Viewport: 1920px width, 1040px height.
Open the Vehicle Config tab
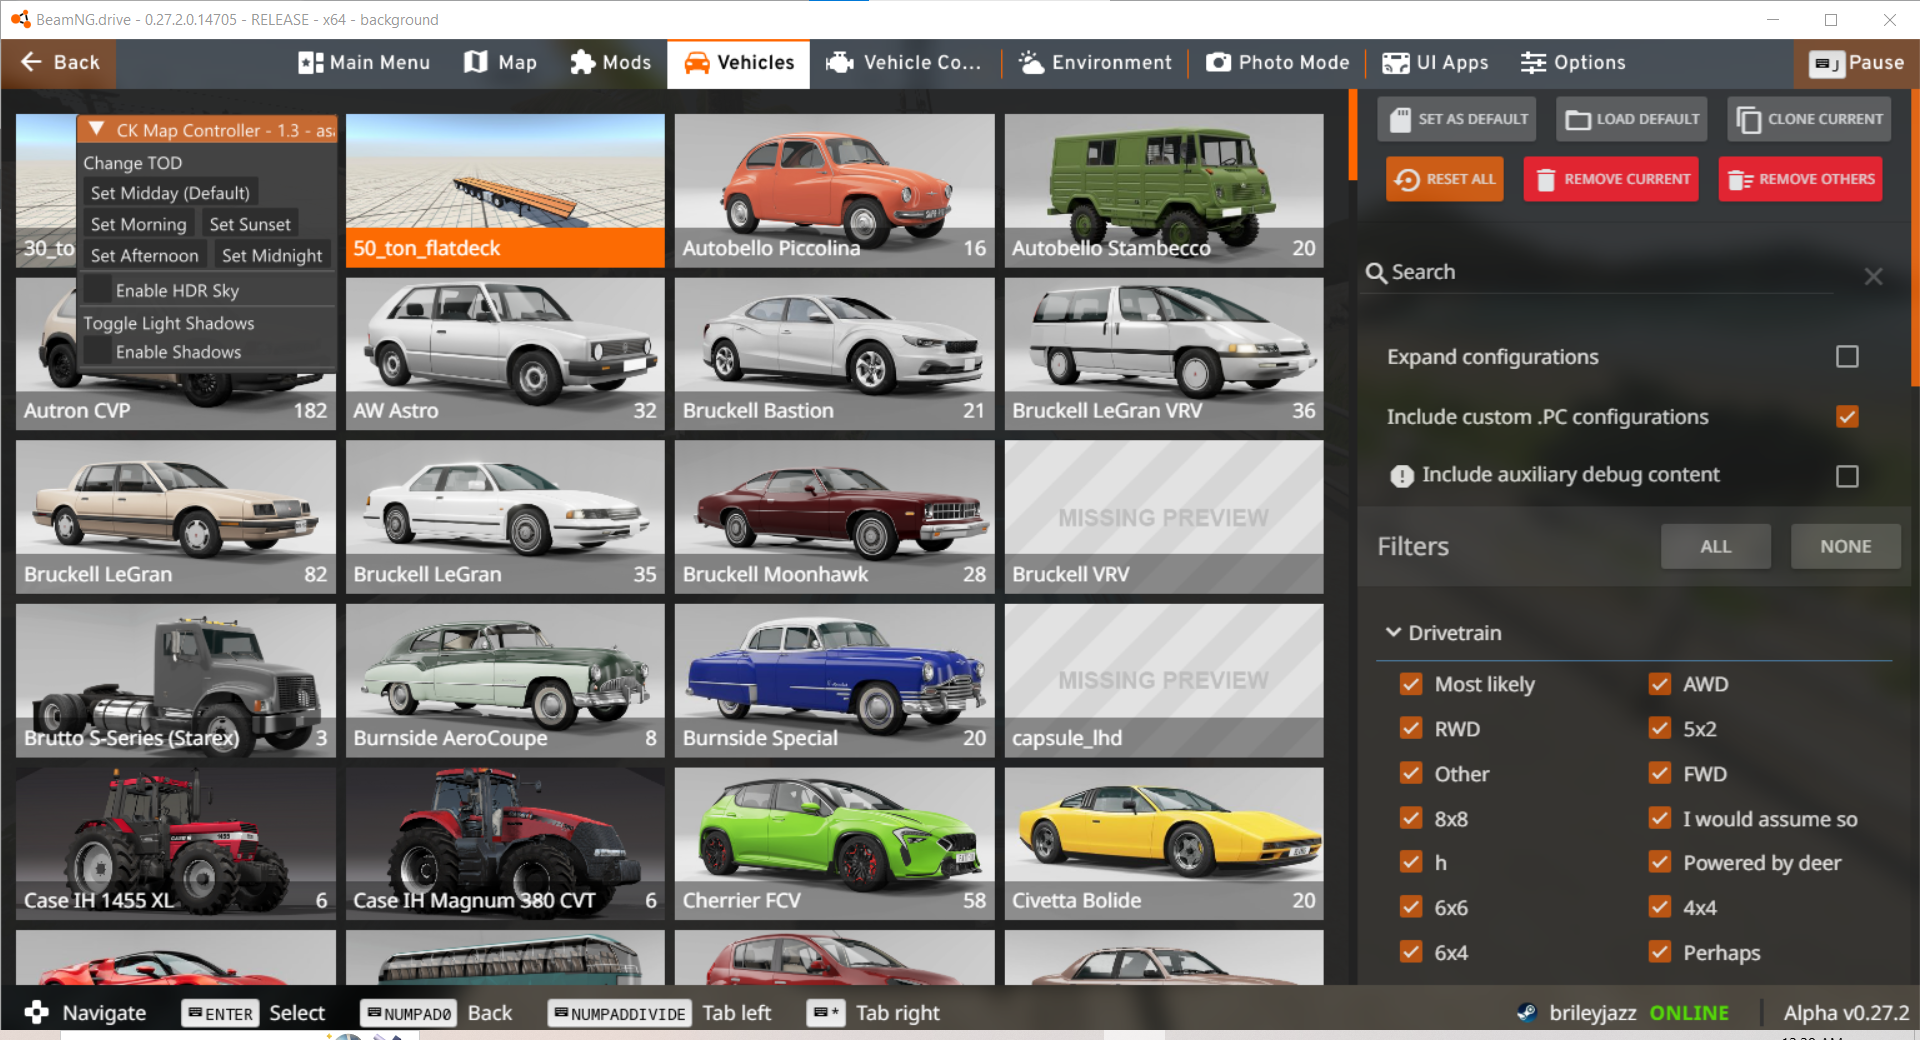[903, 63]
